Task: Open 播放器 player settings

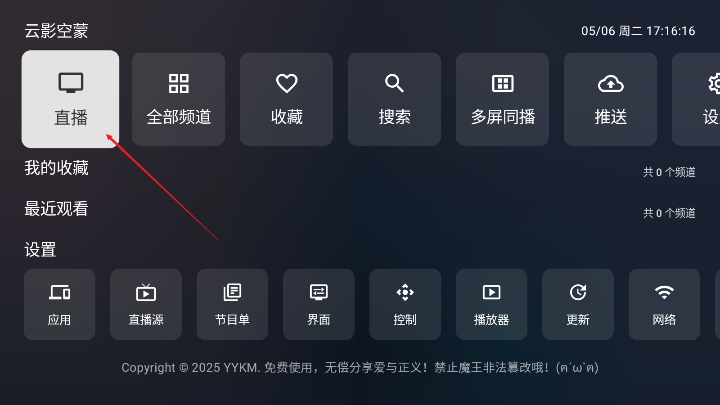Action: coord(491,304)
